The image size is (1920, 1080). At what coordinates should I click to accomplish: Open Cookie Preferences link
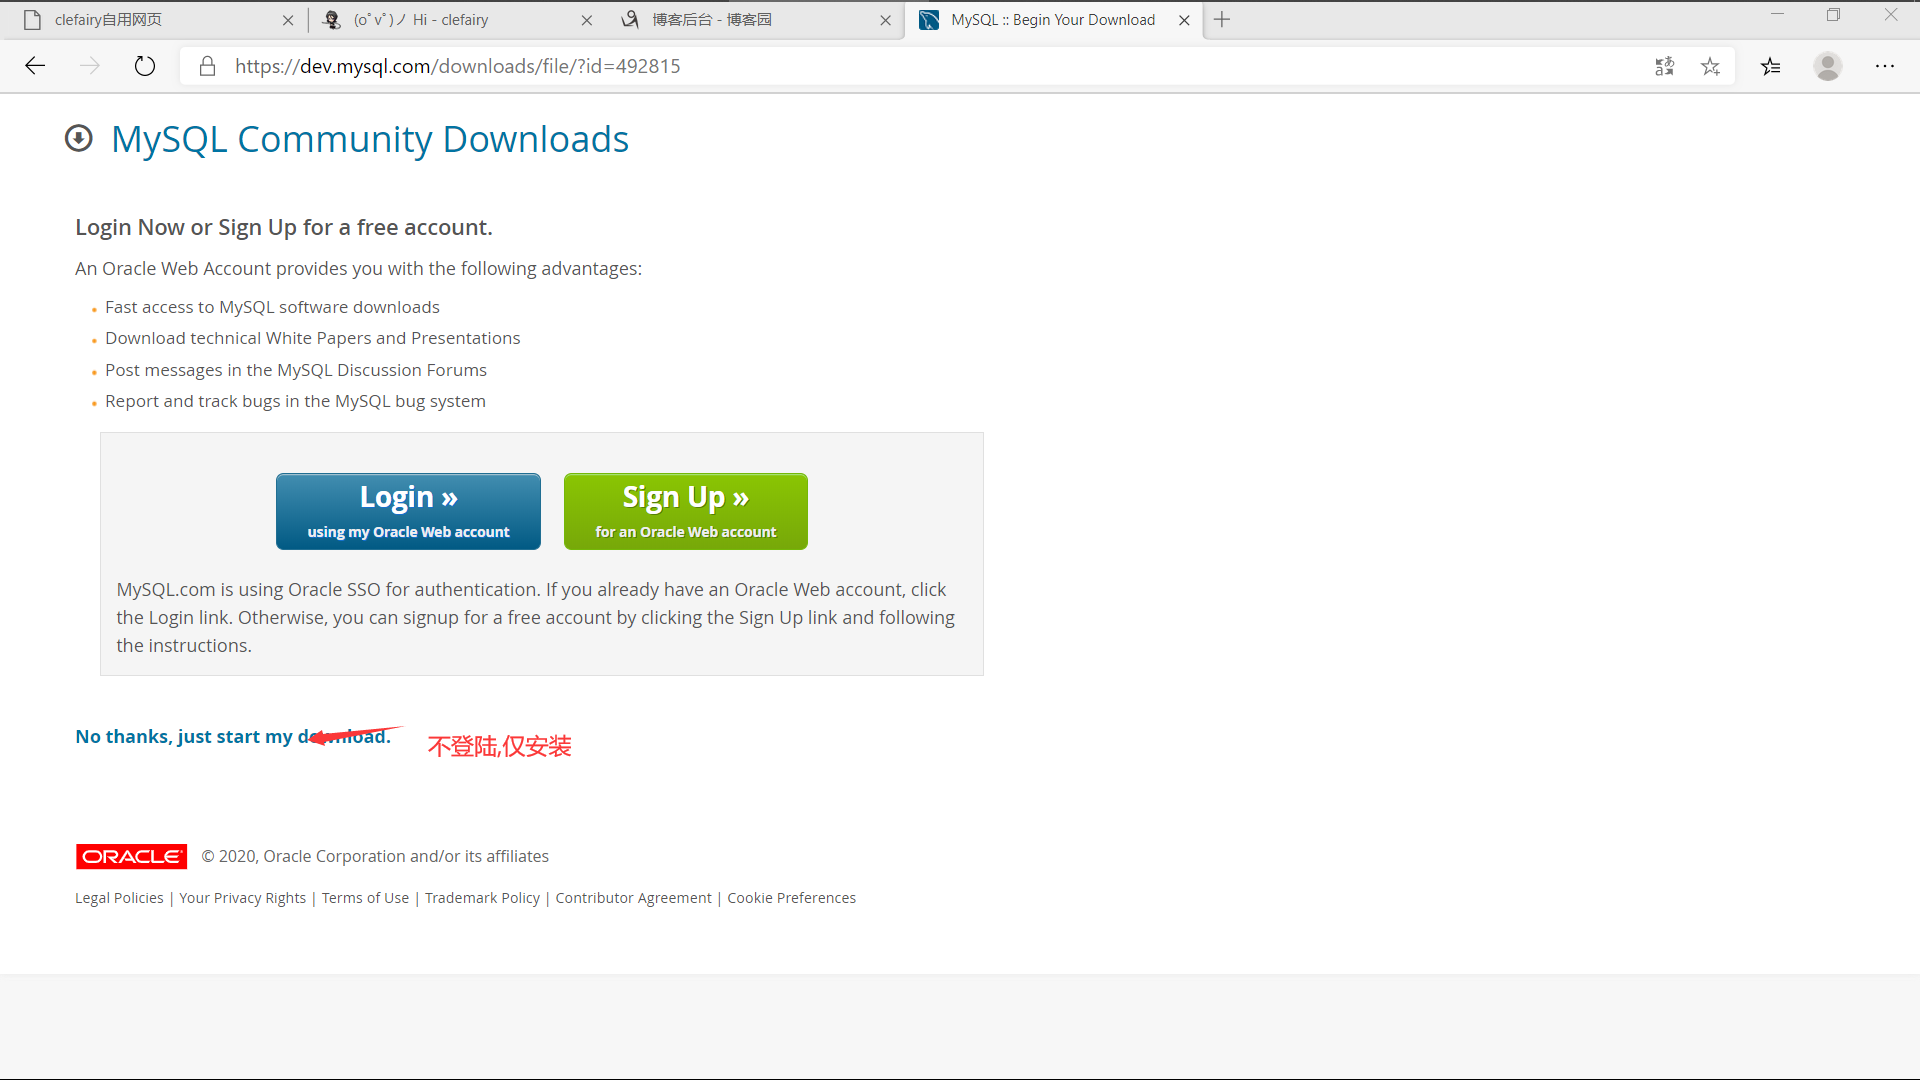(791, 898)
